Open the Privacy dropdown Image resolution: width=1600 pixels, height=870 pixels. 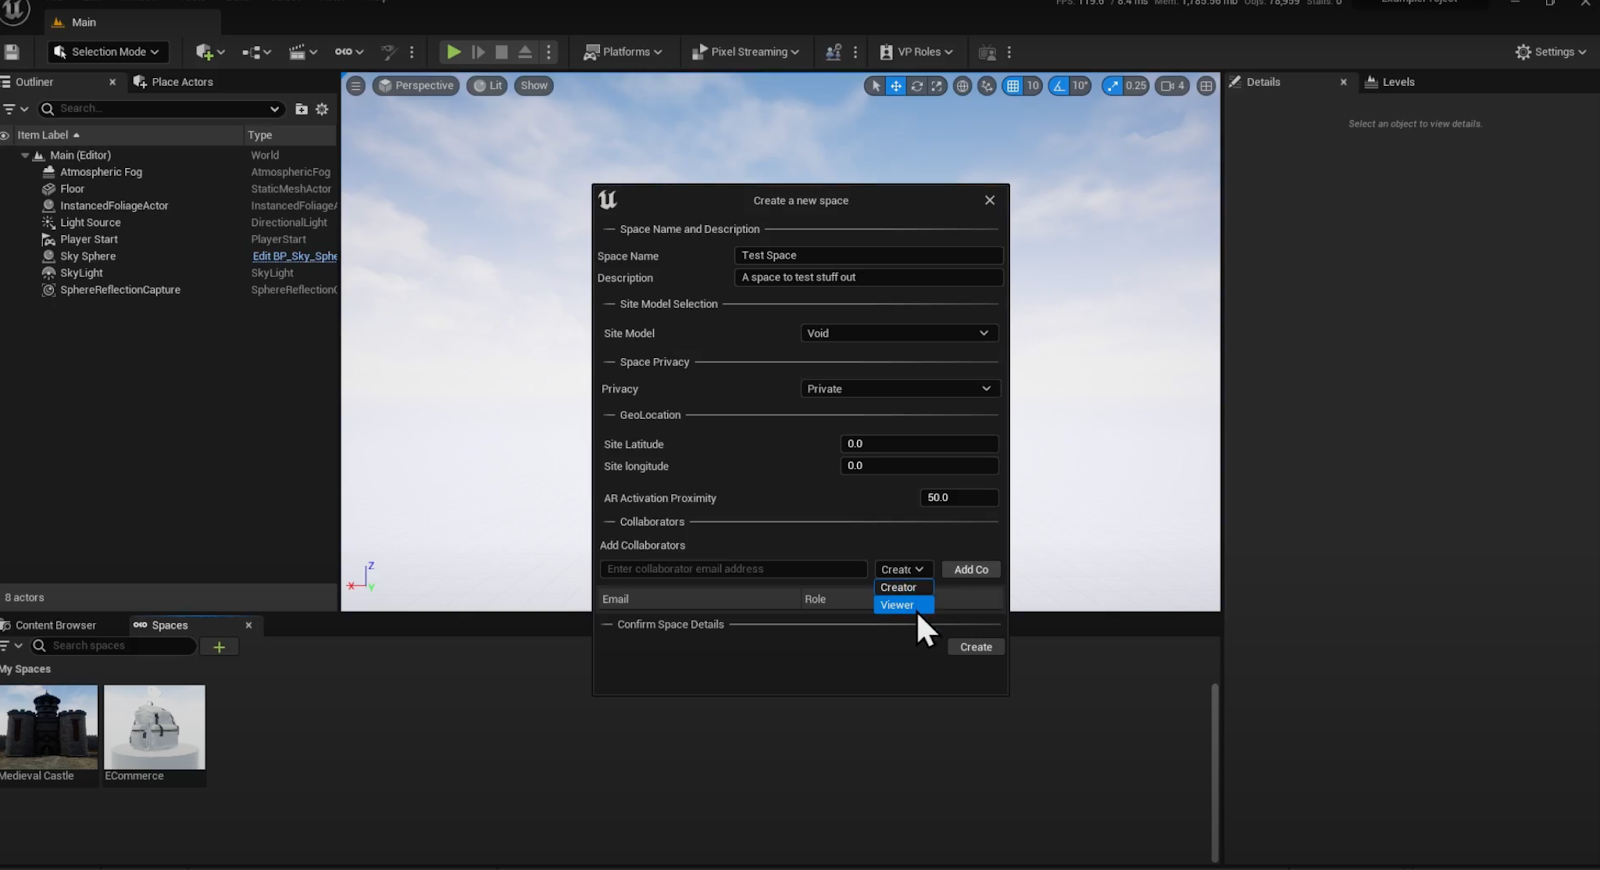click(898, 389)
